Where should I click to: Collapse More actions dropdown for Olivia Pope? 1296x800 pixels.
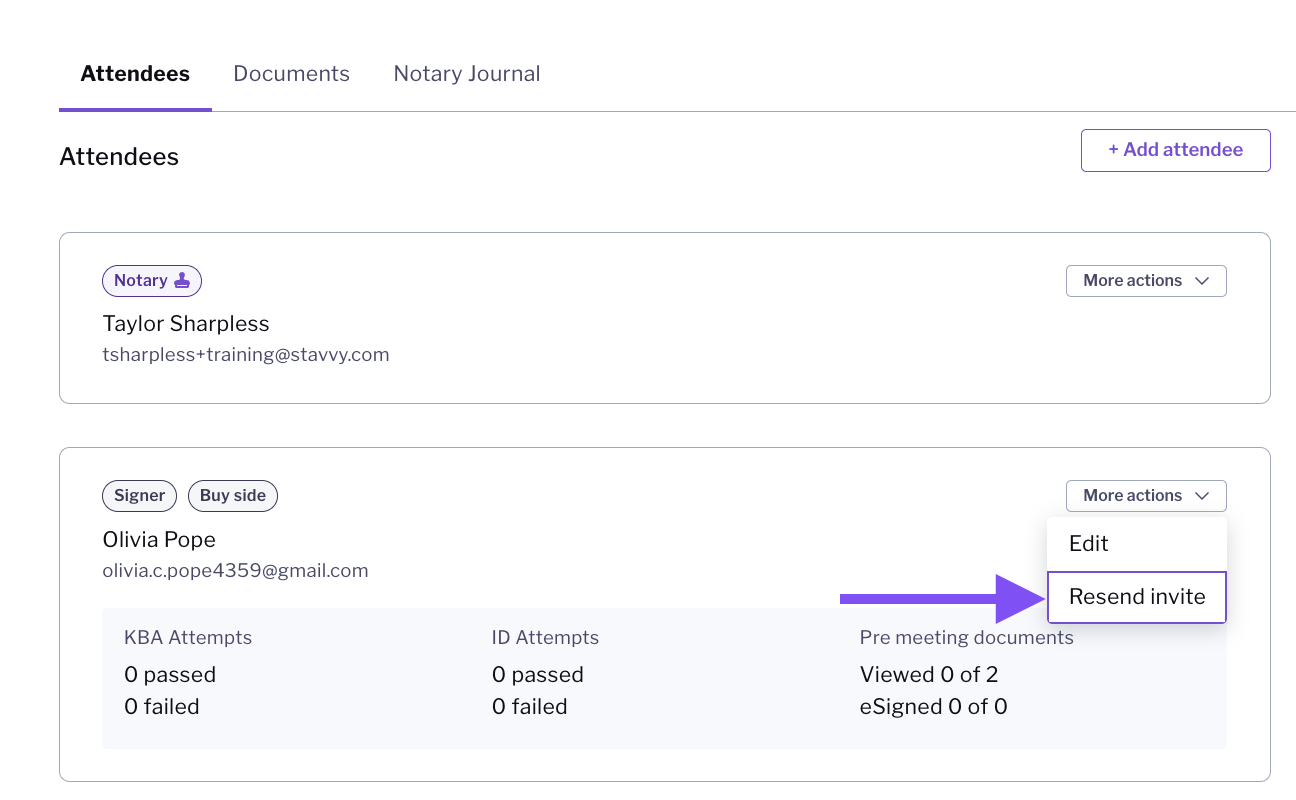pos(1146,496)
